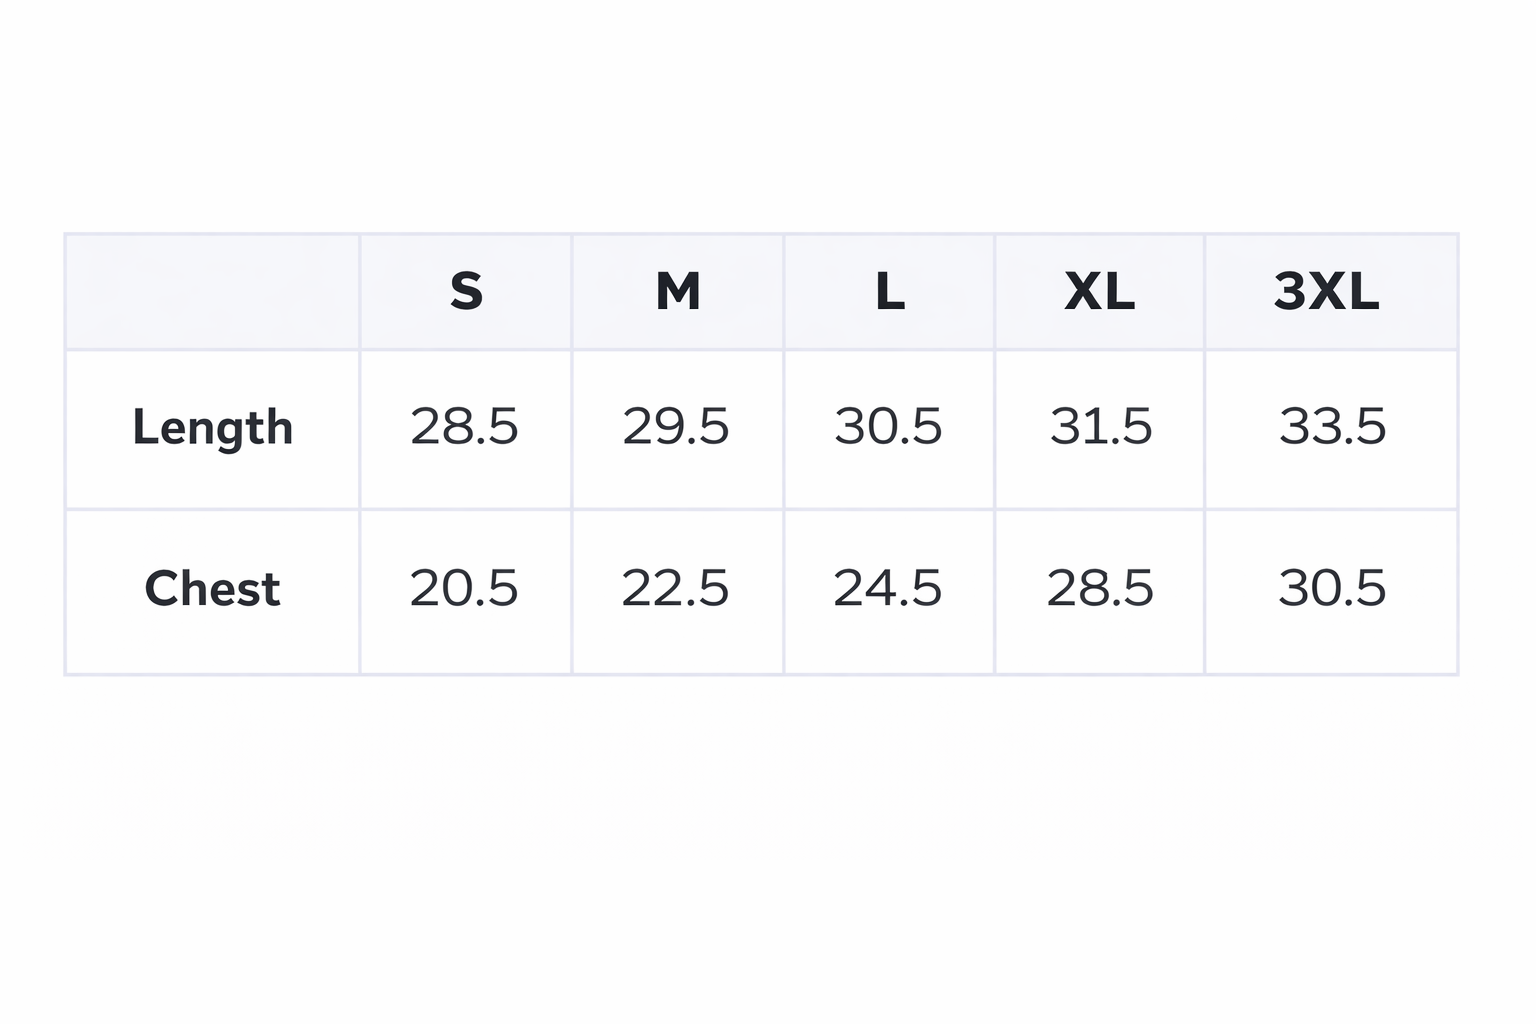Click the S size column header

pos(466,292)
